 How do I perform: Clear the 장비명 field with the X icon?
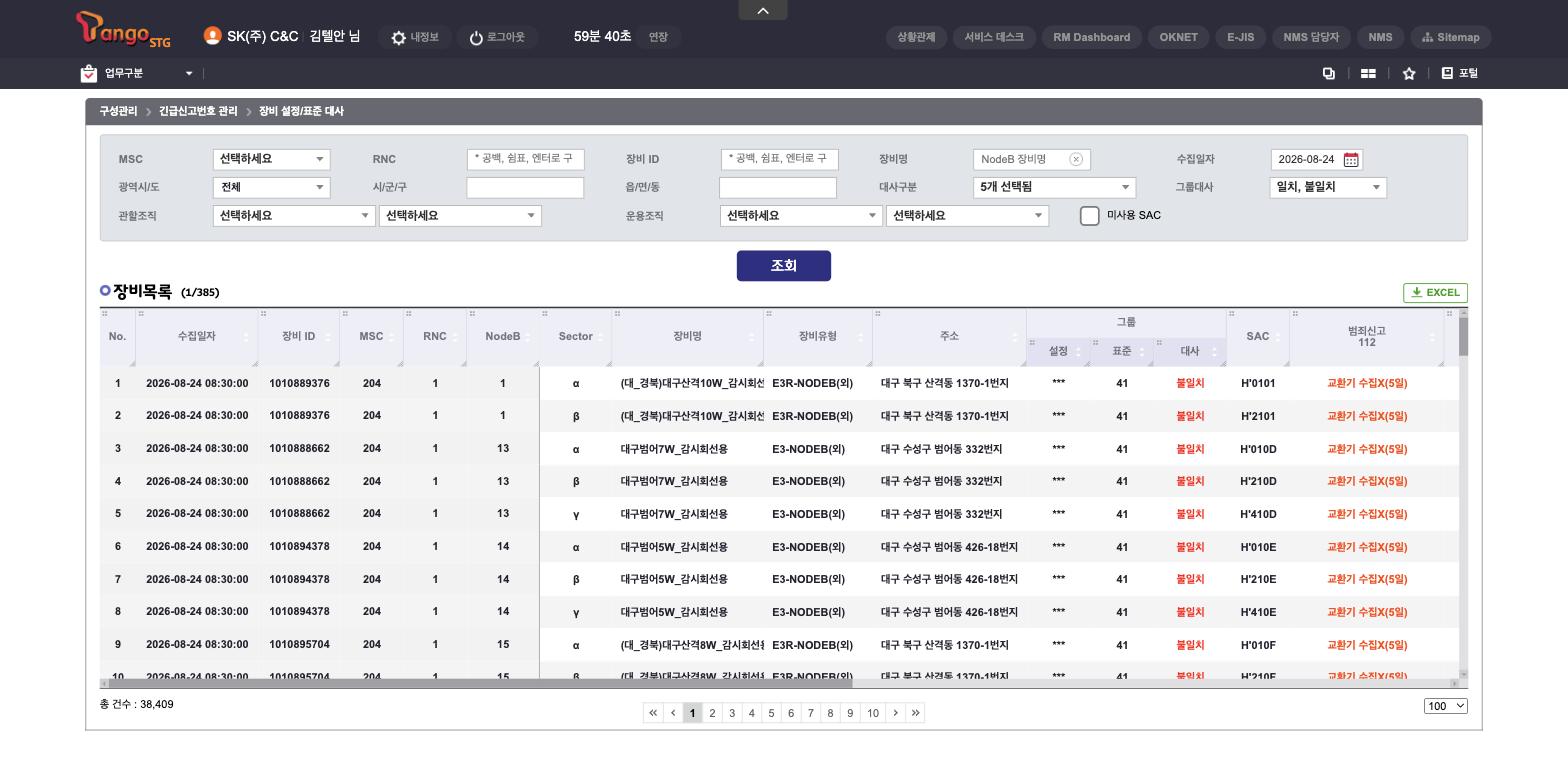(1076, 159)
